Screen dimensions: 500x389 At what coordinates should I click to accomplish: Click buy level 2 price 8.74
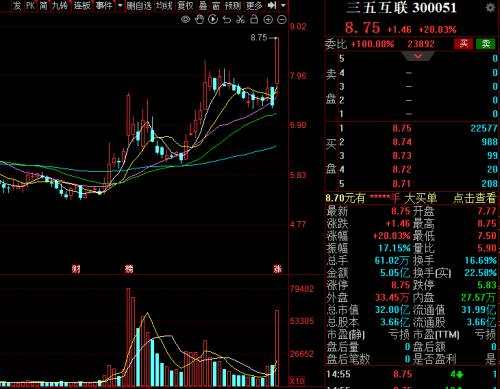tap(402, 142)
